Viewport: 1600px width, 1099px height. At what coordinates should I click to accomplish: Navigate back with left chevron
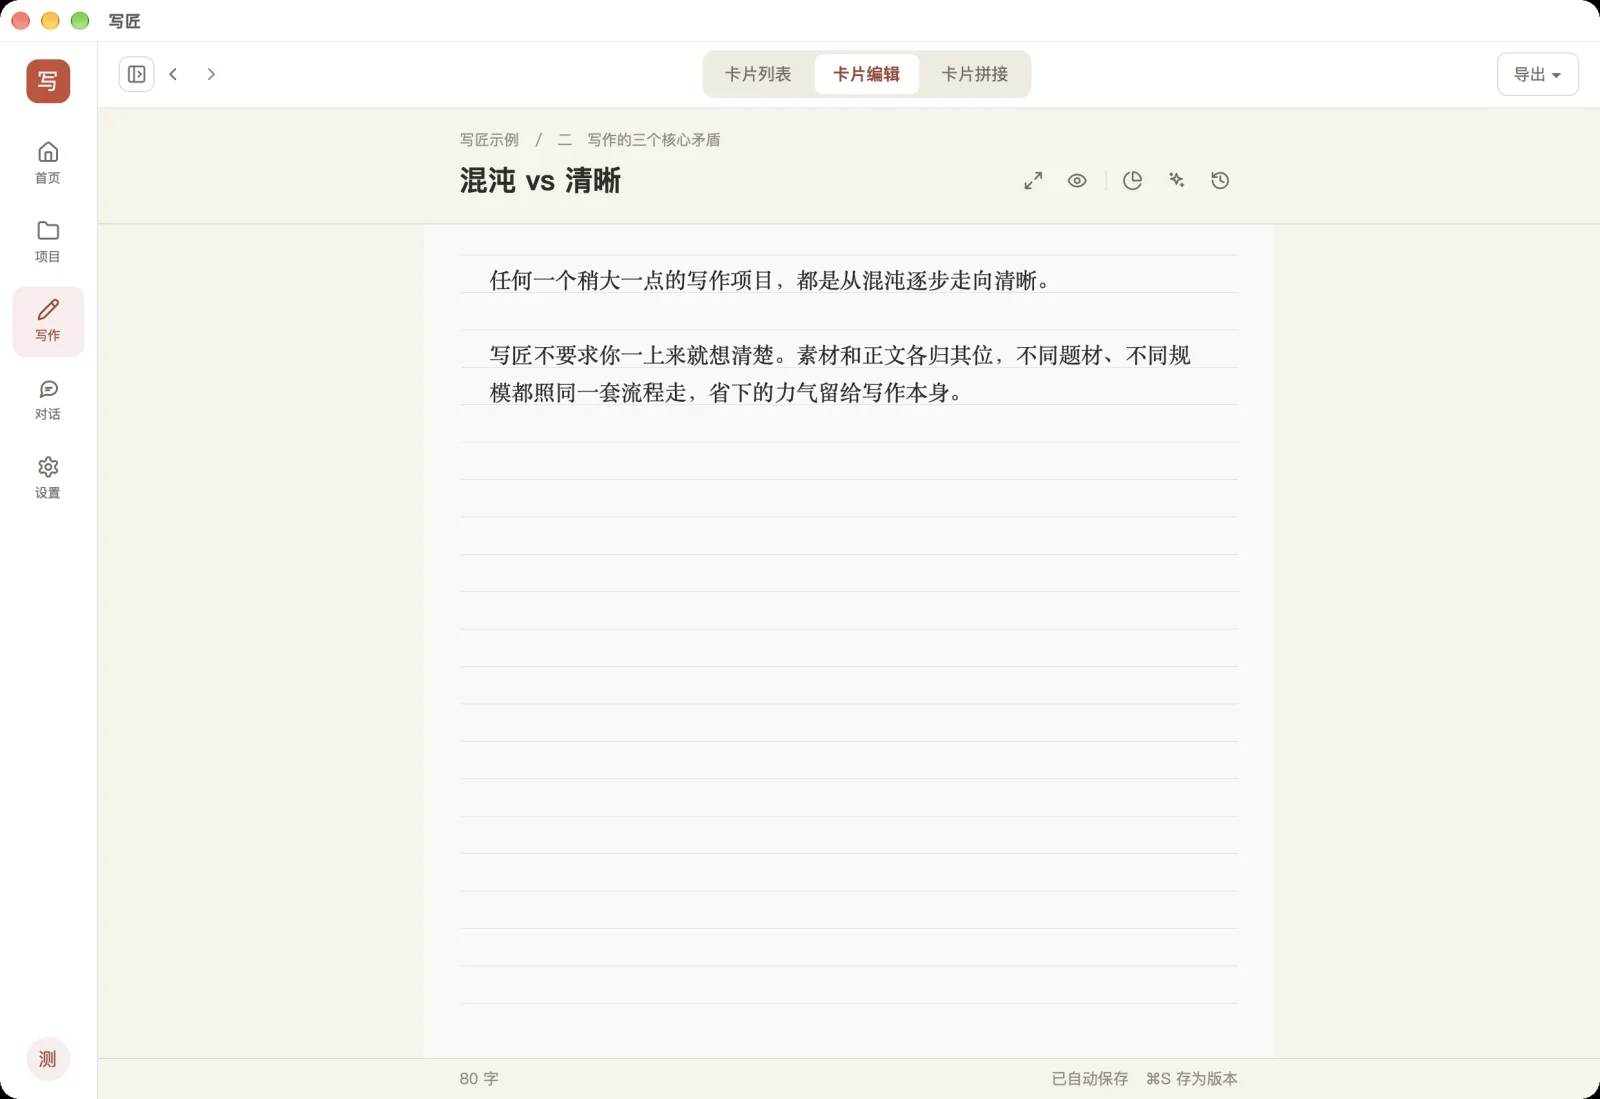[x=173, y=74]
